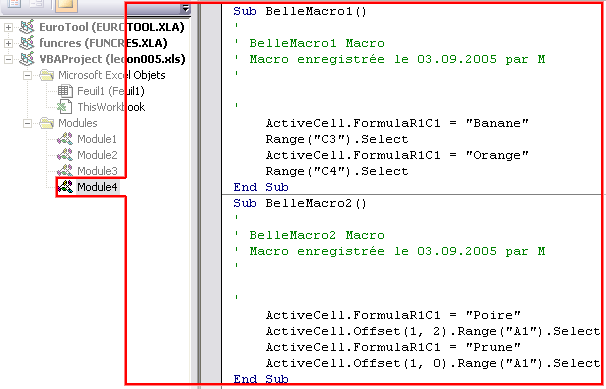Select the VBAProject (lecon005.xls) label
Screen dimensions: 606x389
pos(112,59)
